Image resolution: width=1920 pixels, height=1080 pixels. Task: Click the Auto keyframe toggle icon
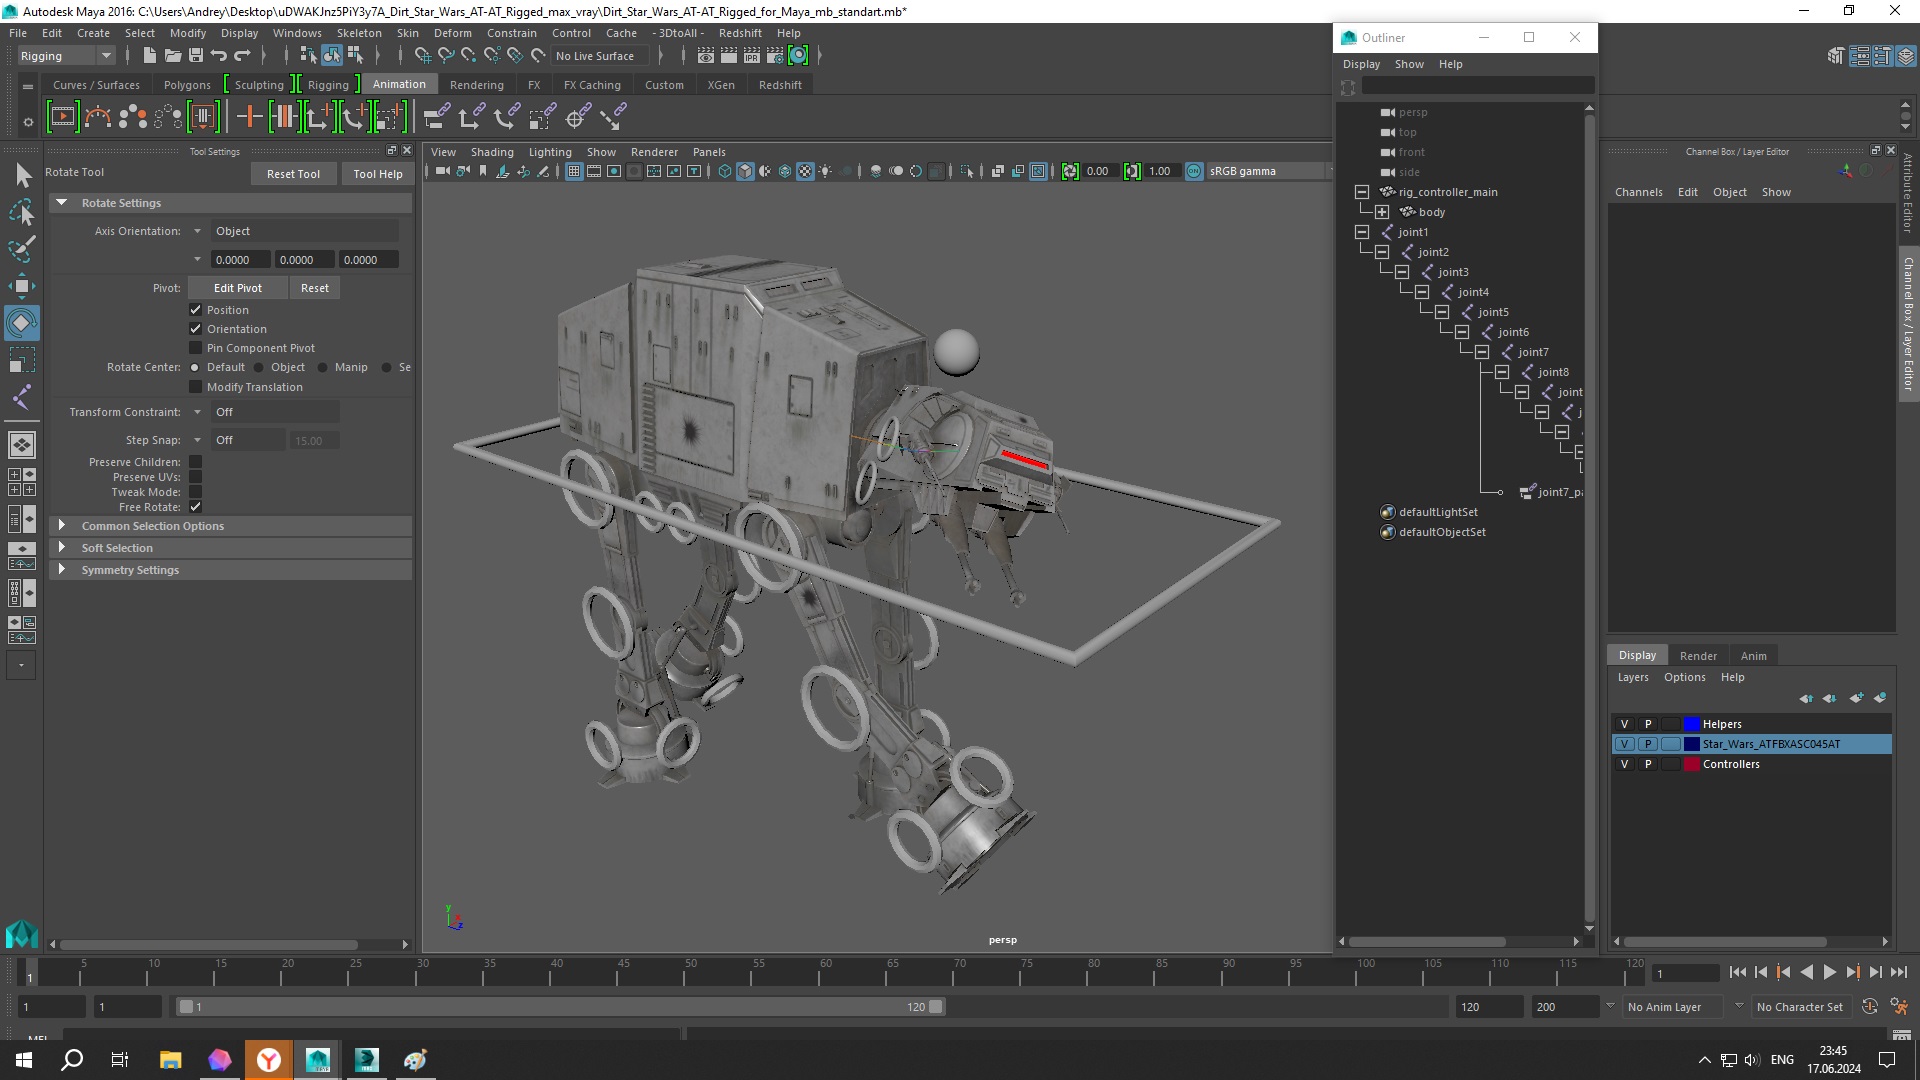(x=1869, y=1007)
